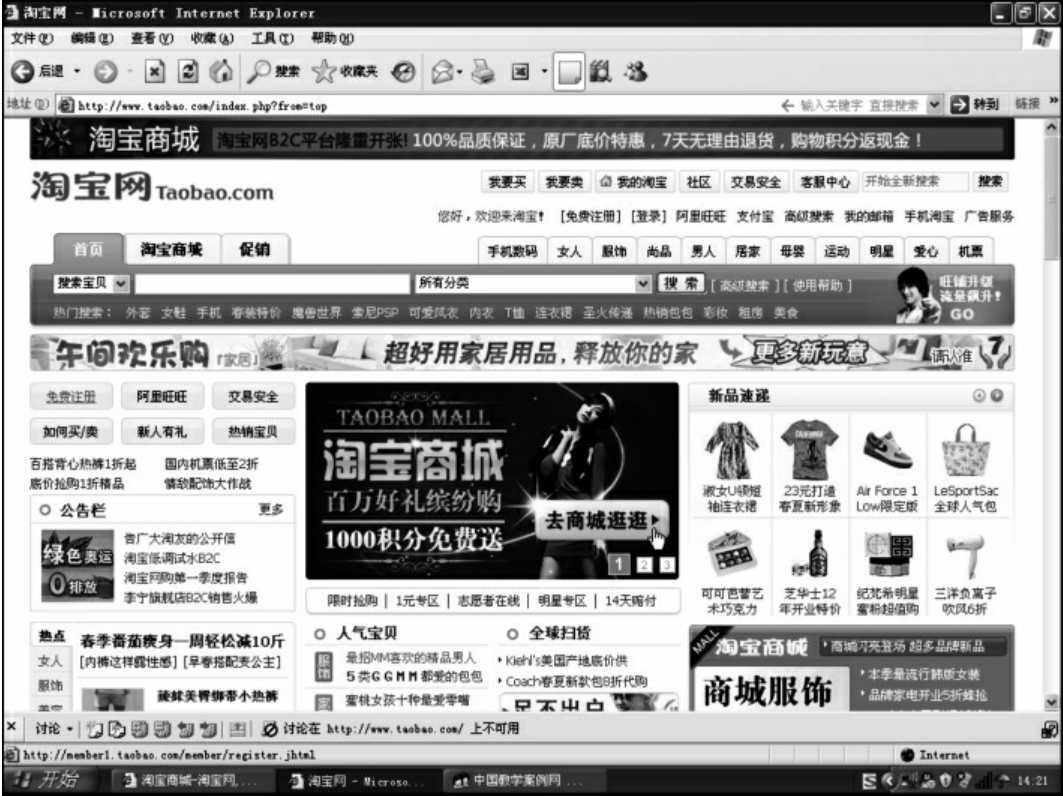This screenshot has height=796, width=1063.
Task: Click the 开始全新搜索 top search field
Action: 916,181
